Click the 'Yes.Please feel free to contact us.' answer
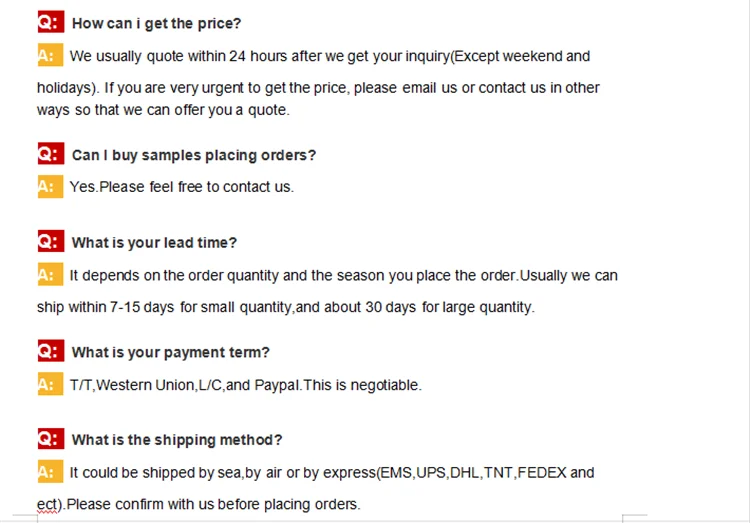 click(x=181, y=187)
